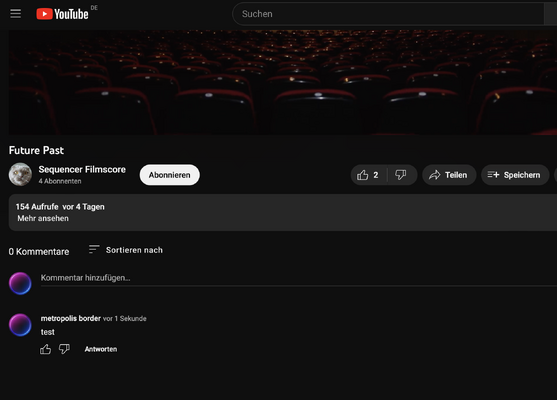This screenshot has width=557, height=400.
Task: Click the commenter avatar beside 'test'
Action: [x=20, y=325]
